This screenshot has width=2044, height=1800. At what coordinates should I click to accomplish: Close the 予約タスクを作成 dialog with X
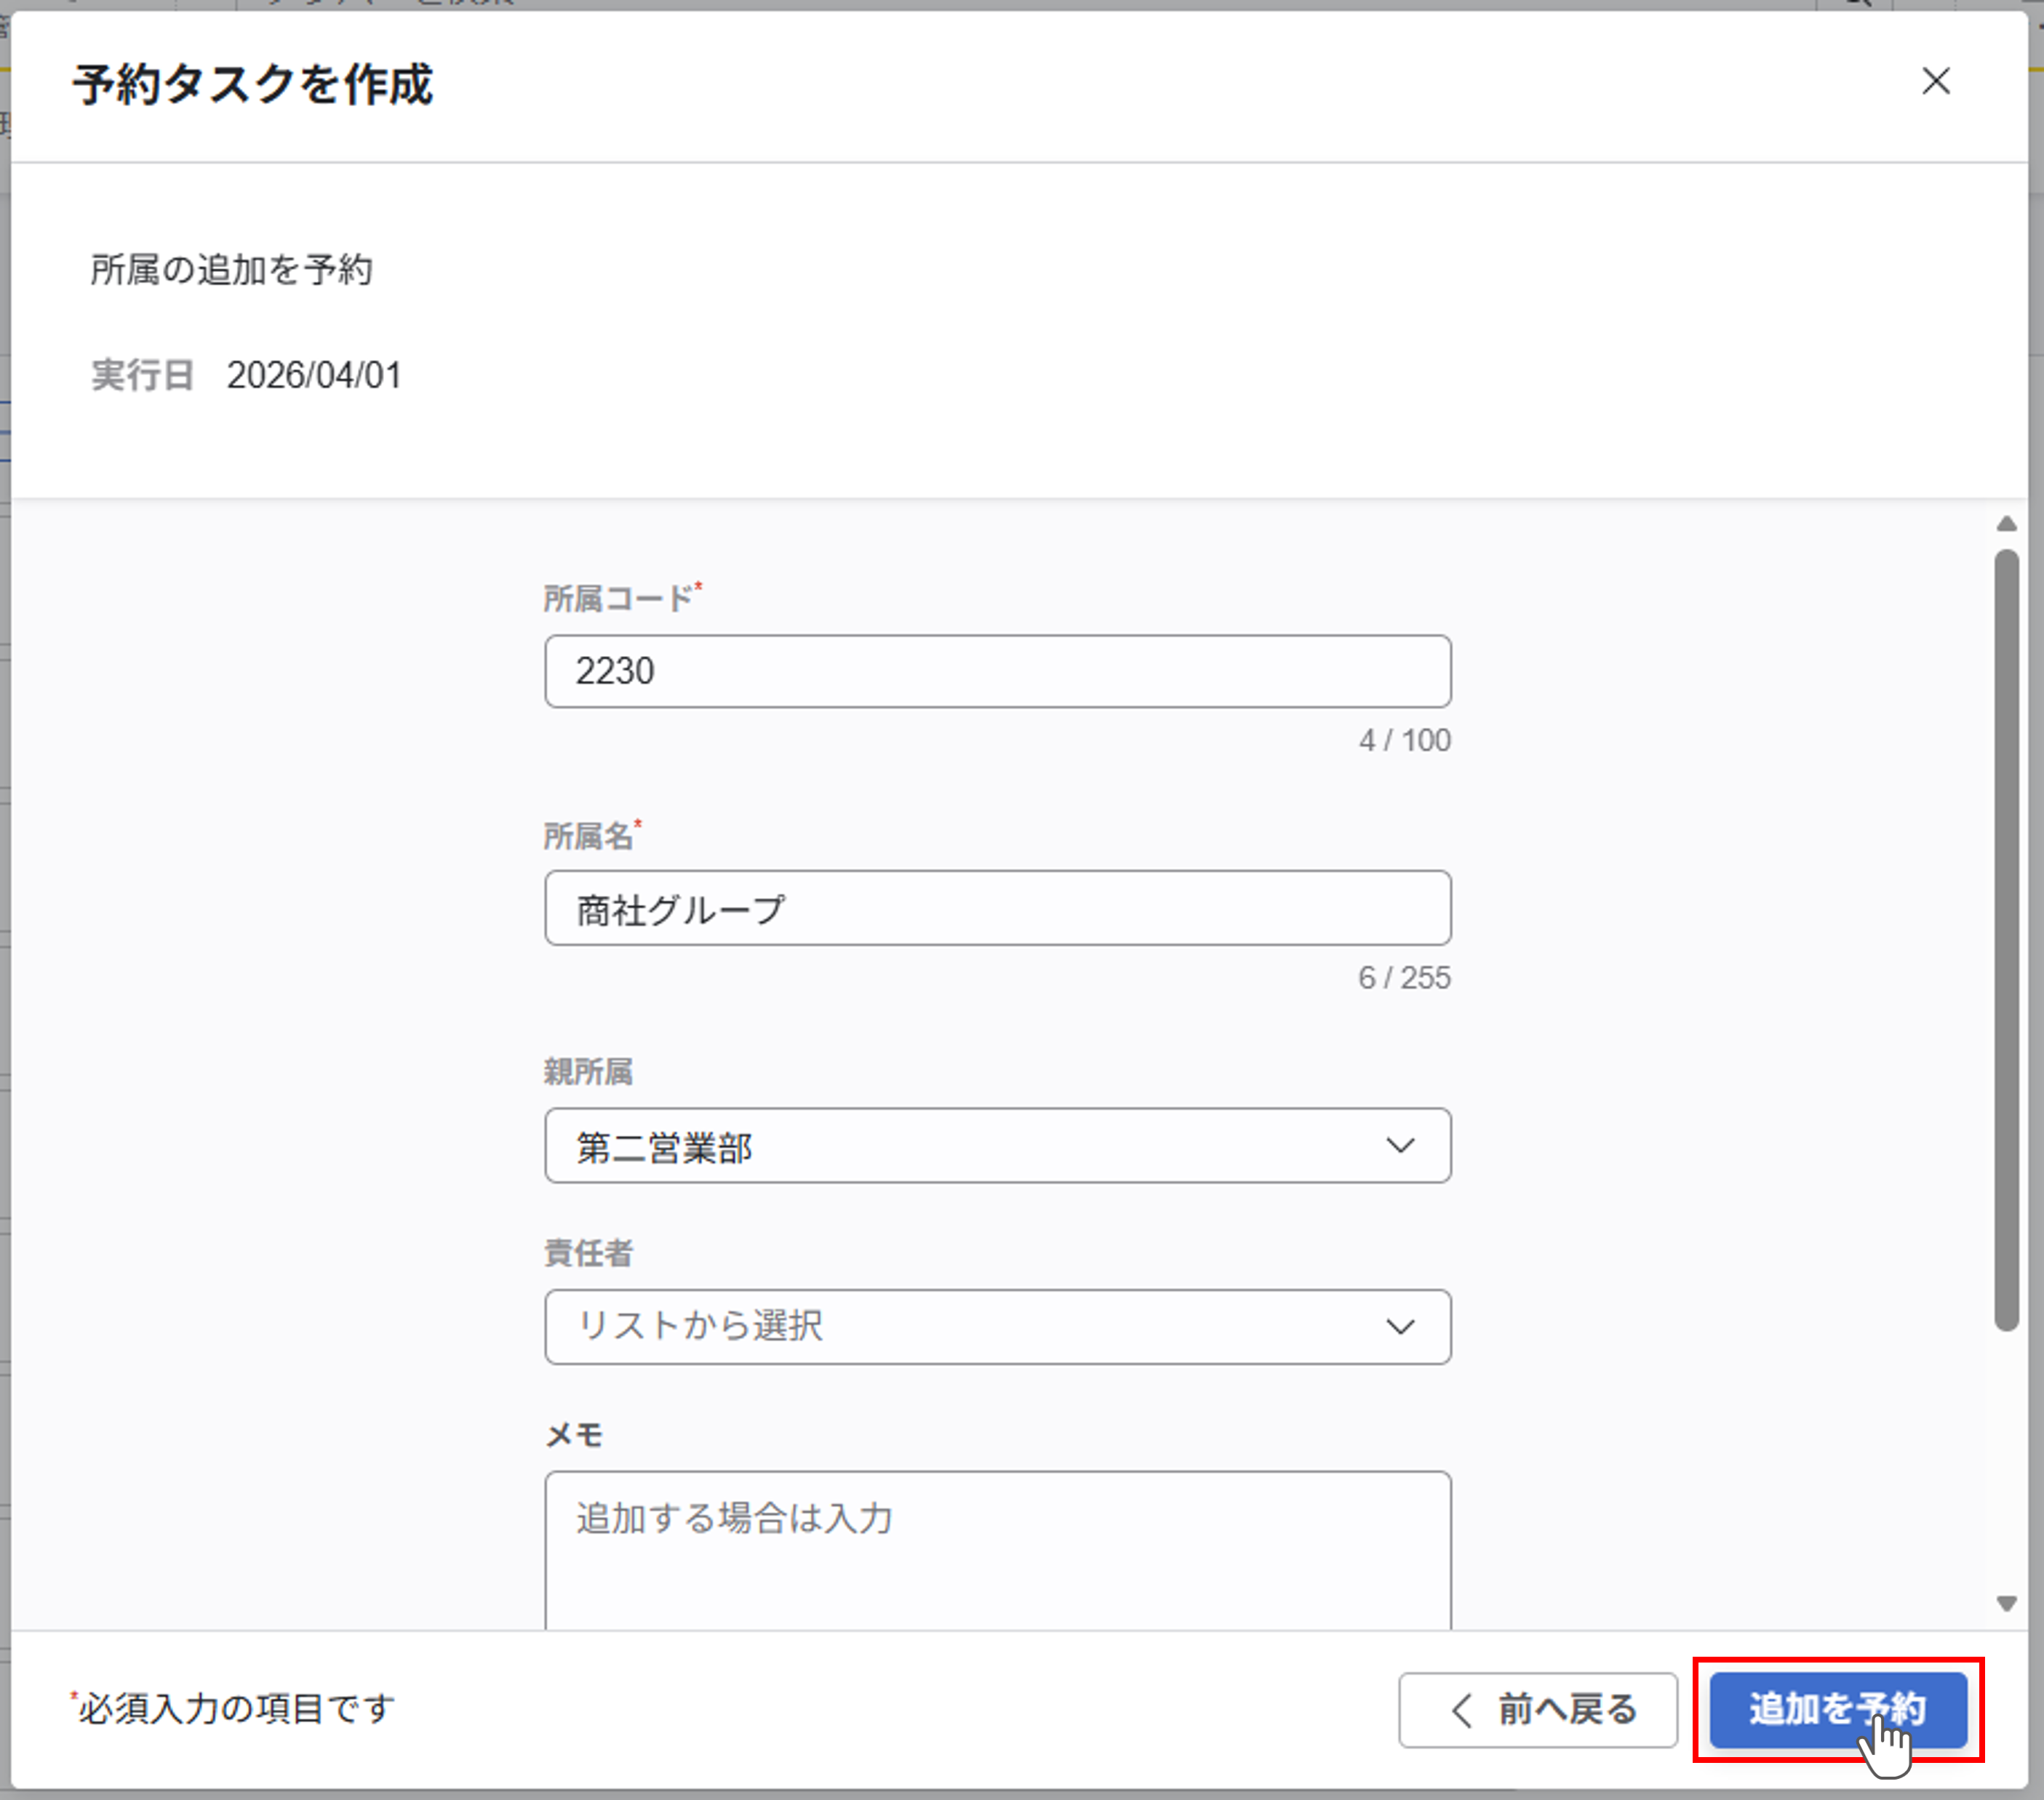[1935, 81]
